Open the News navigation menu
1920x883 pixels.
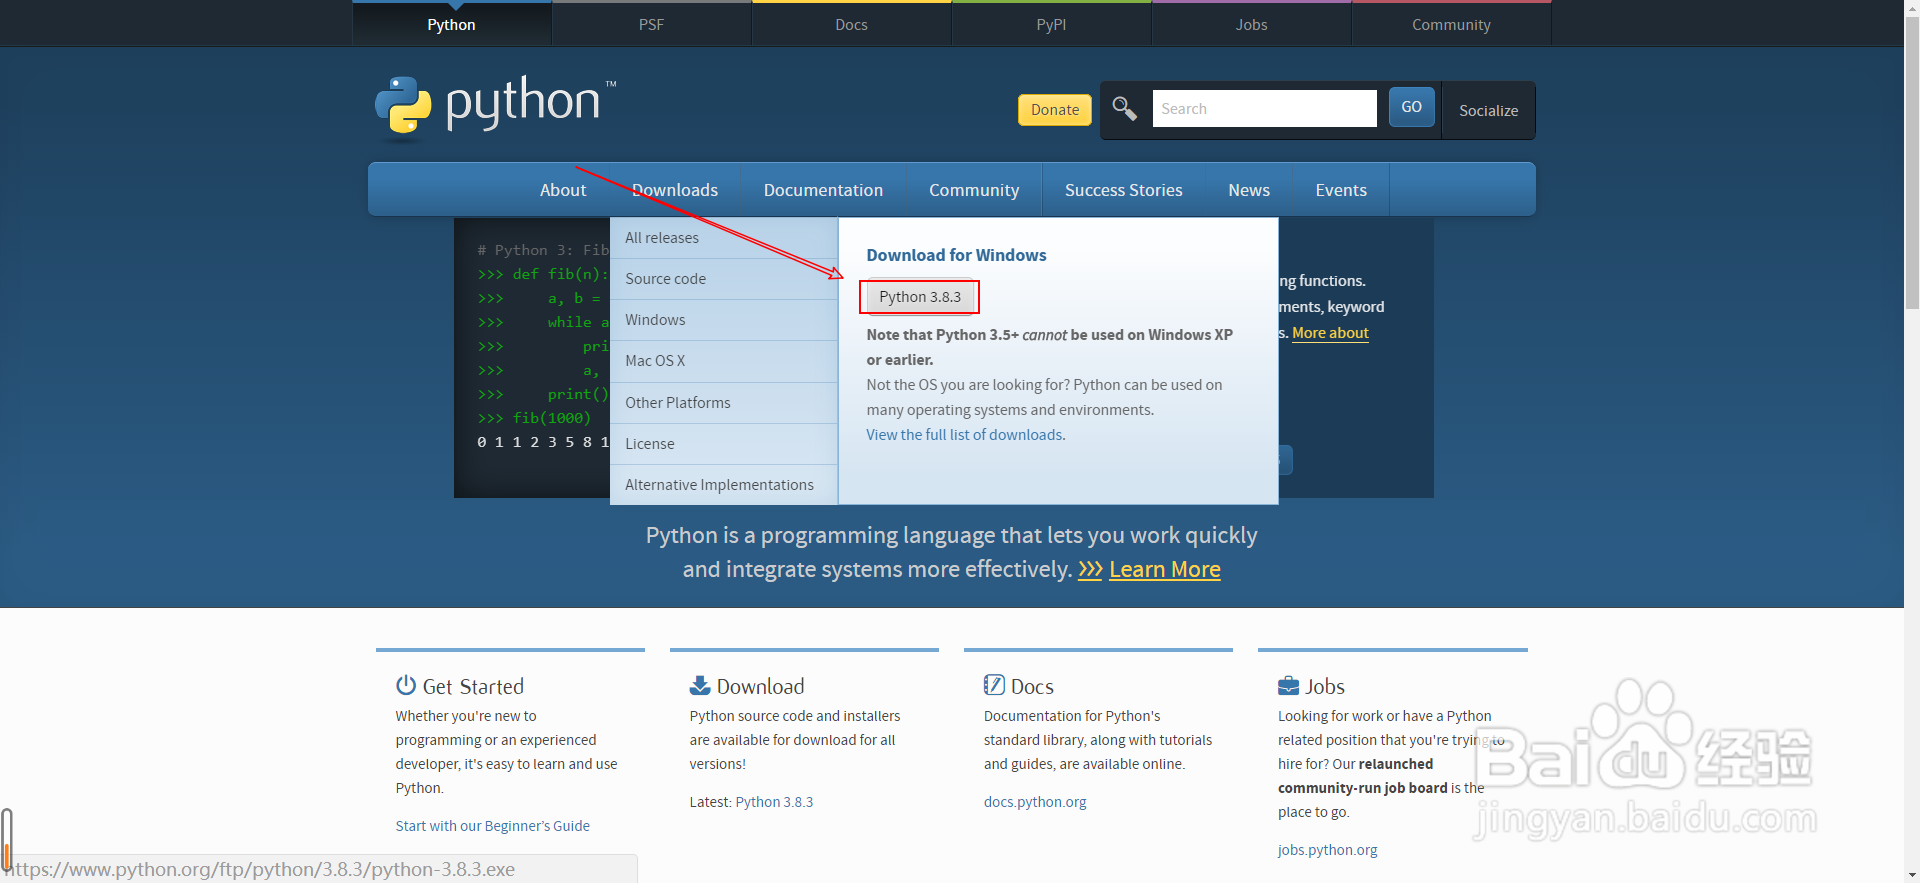(1249, 190)
